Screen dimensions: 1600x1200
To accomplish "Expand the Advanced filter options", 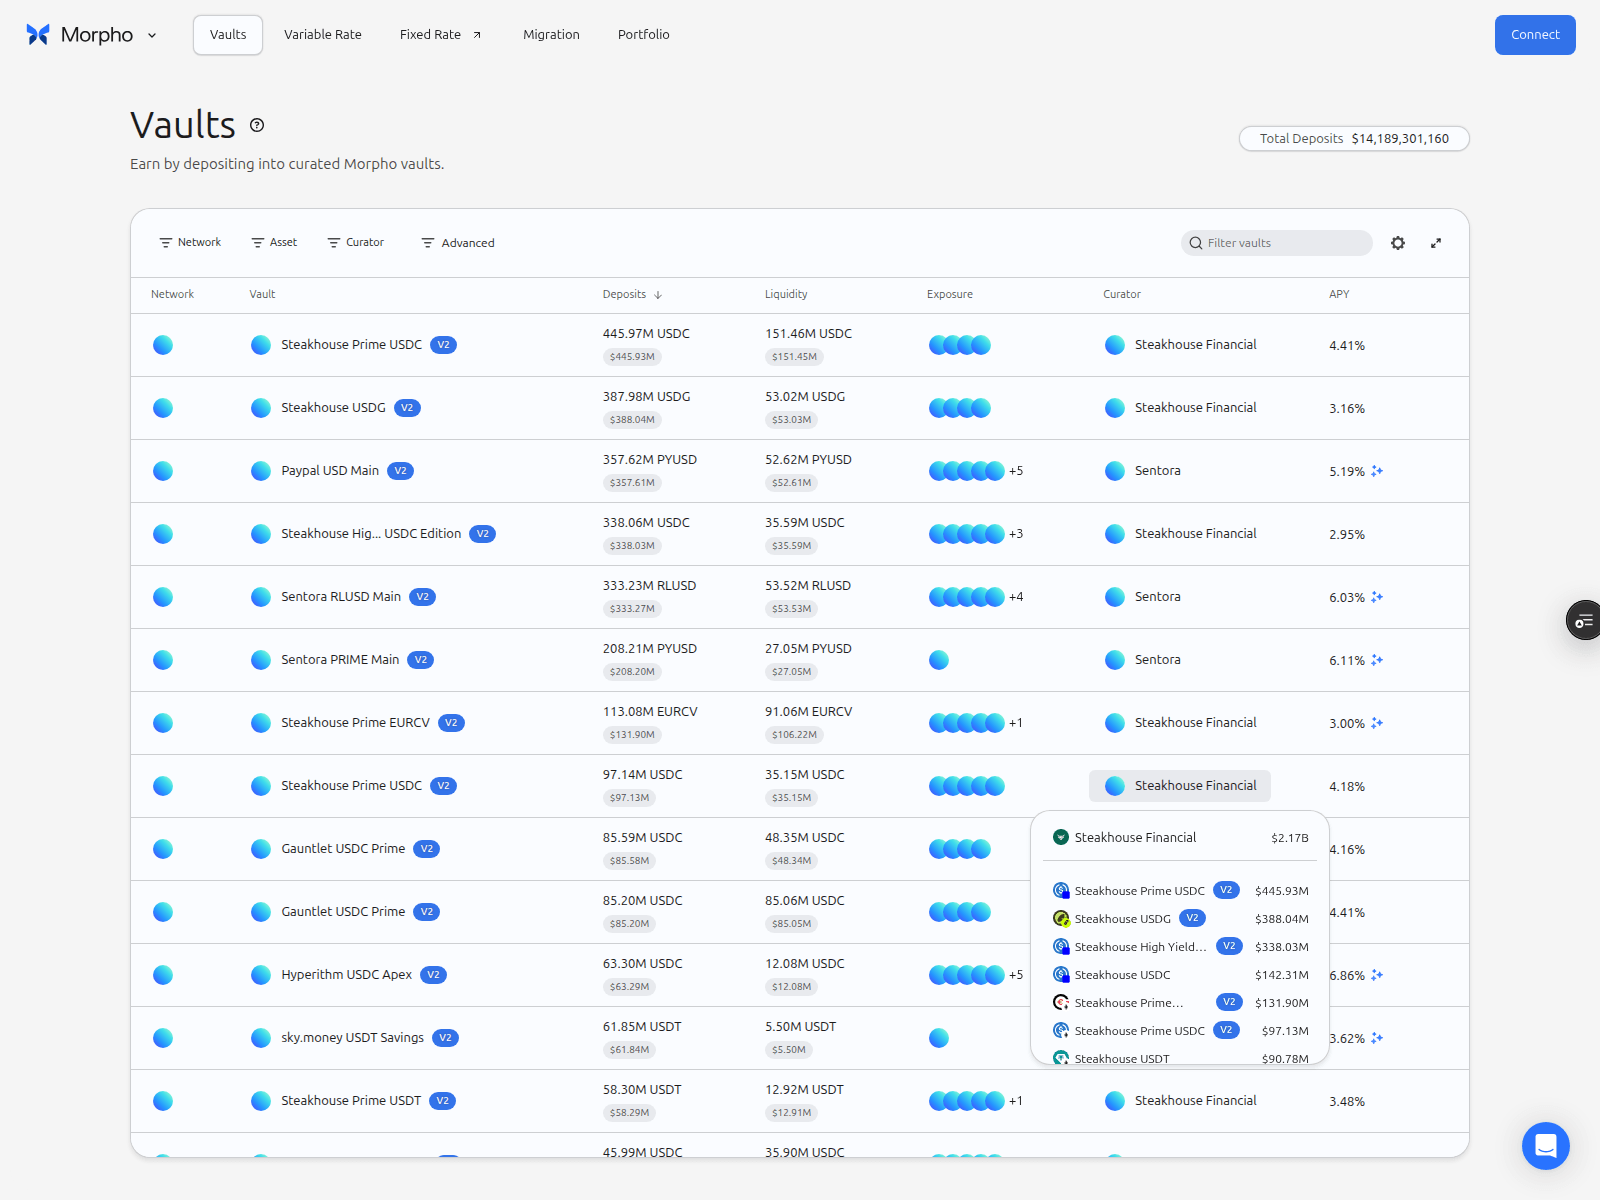I will click(458, 243).
